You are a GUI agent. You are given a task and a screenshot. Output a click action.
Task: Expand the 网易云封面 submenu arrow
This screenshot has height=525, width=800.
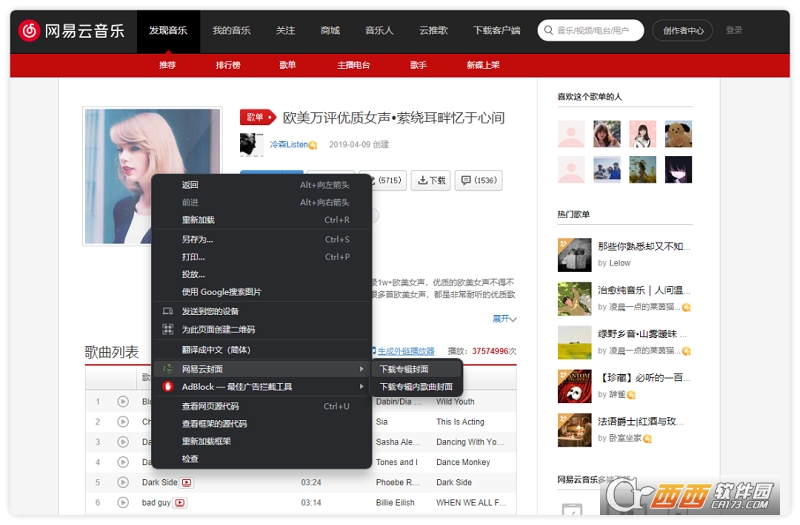[361, 368]
